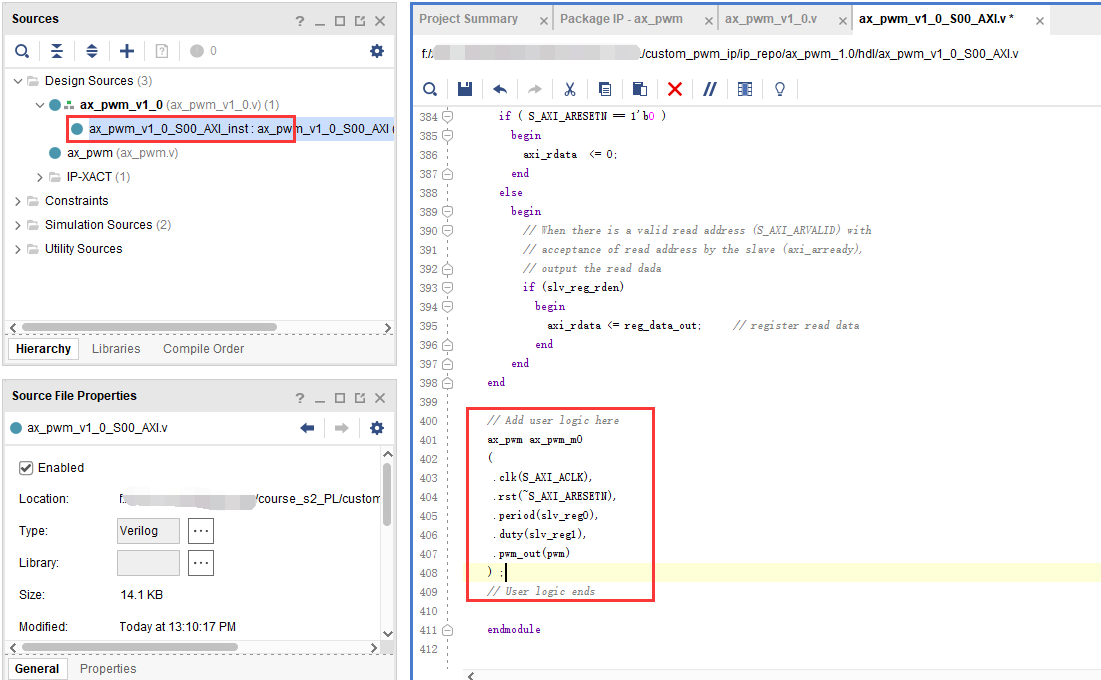Collapse all items in Sources panel

tap(57, 51)
